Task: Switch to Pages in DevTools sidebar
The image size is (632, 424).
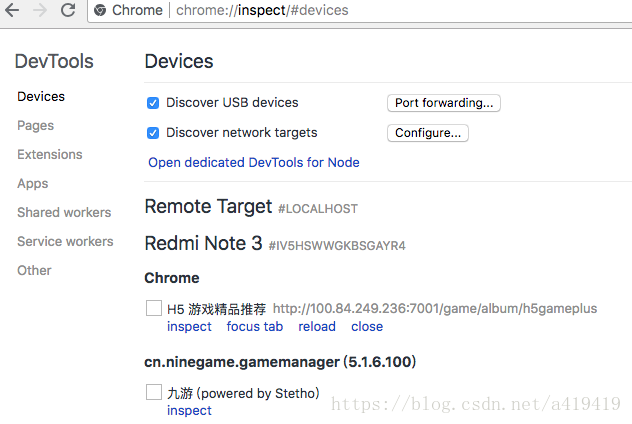Action: tap(35, 126)
